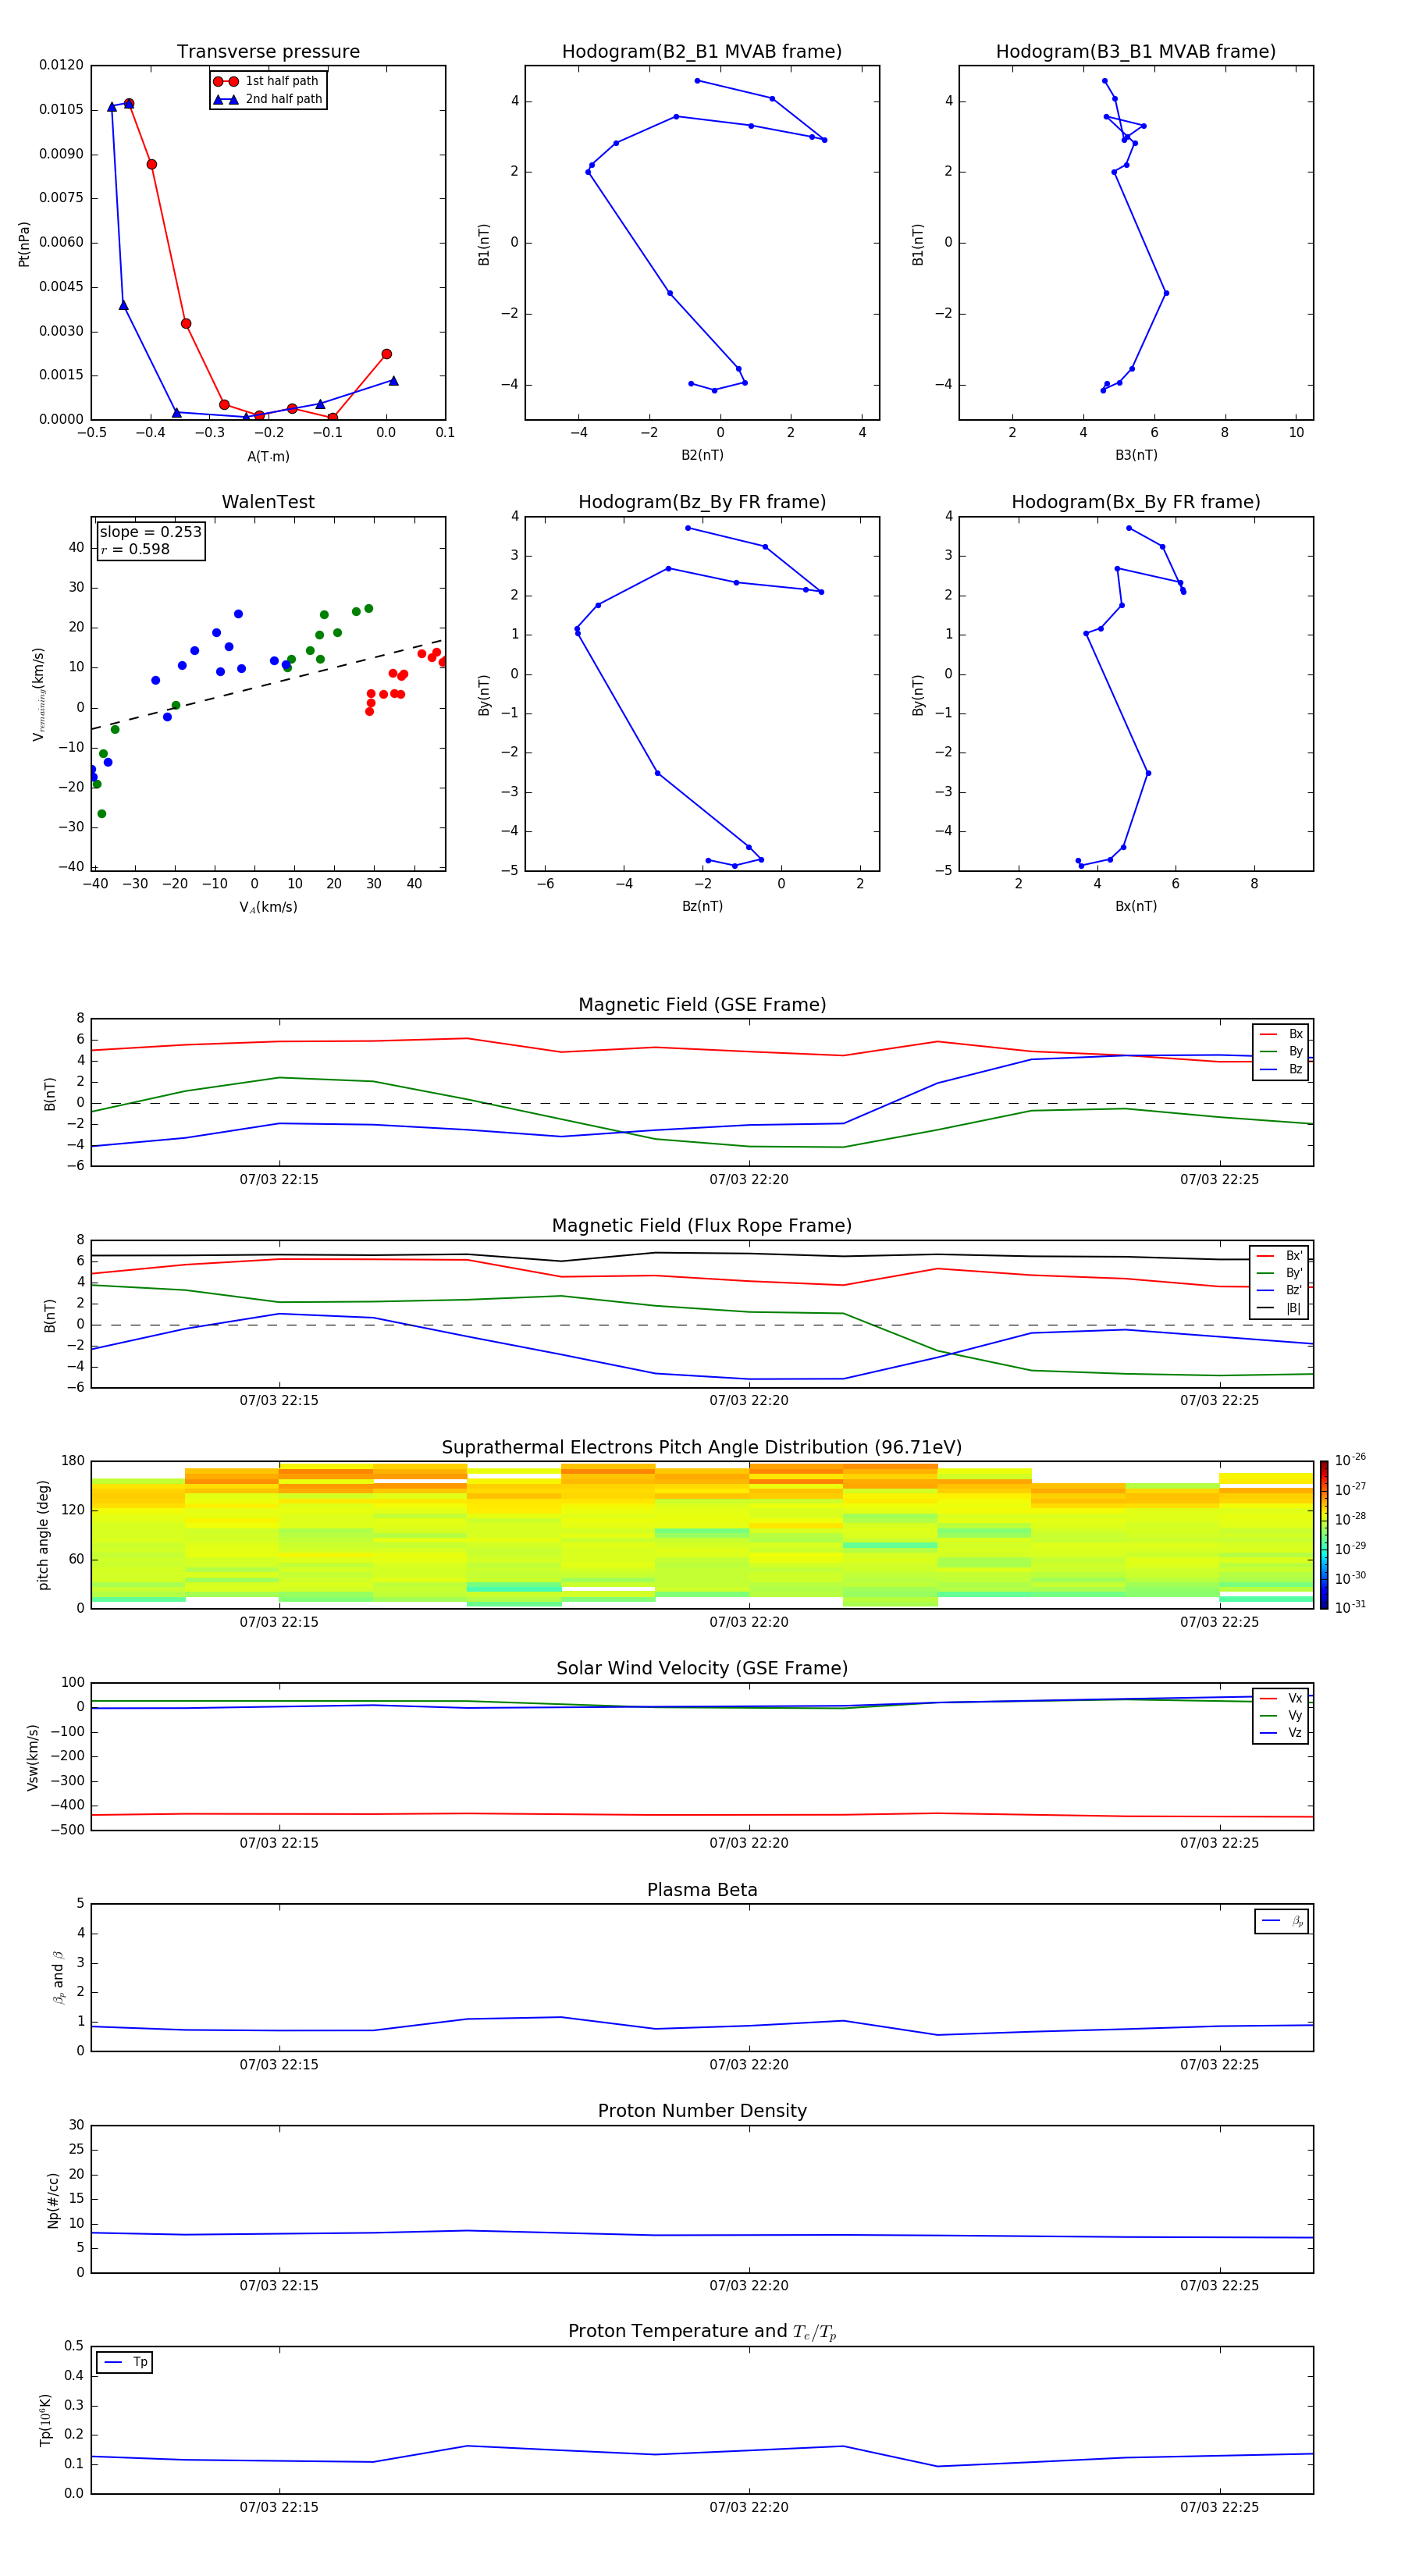Click the 'Pt(nPa)' y-axis label

click(24, 244)
